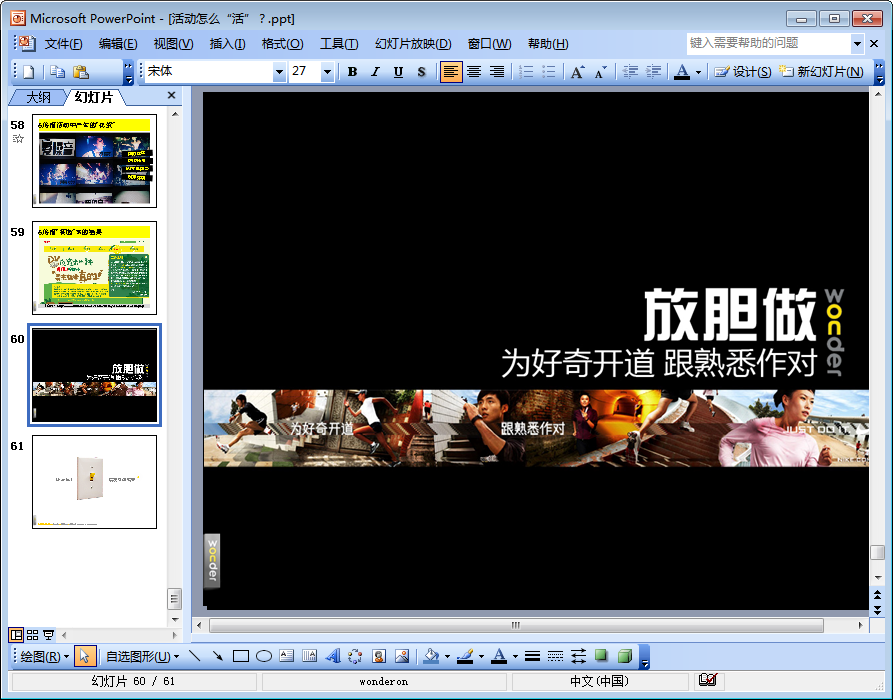Click 新幻灯片(N) to add slide
The image size is (893, 700).
tap(821, 72)
